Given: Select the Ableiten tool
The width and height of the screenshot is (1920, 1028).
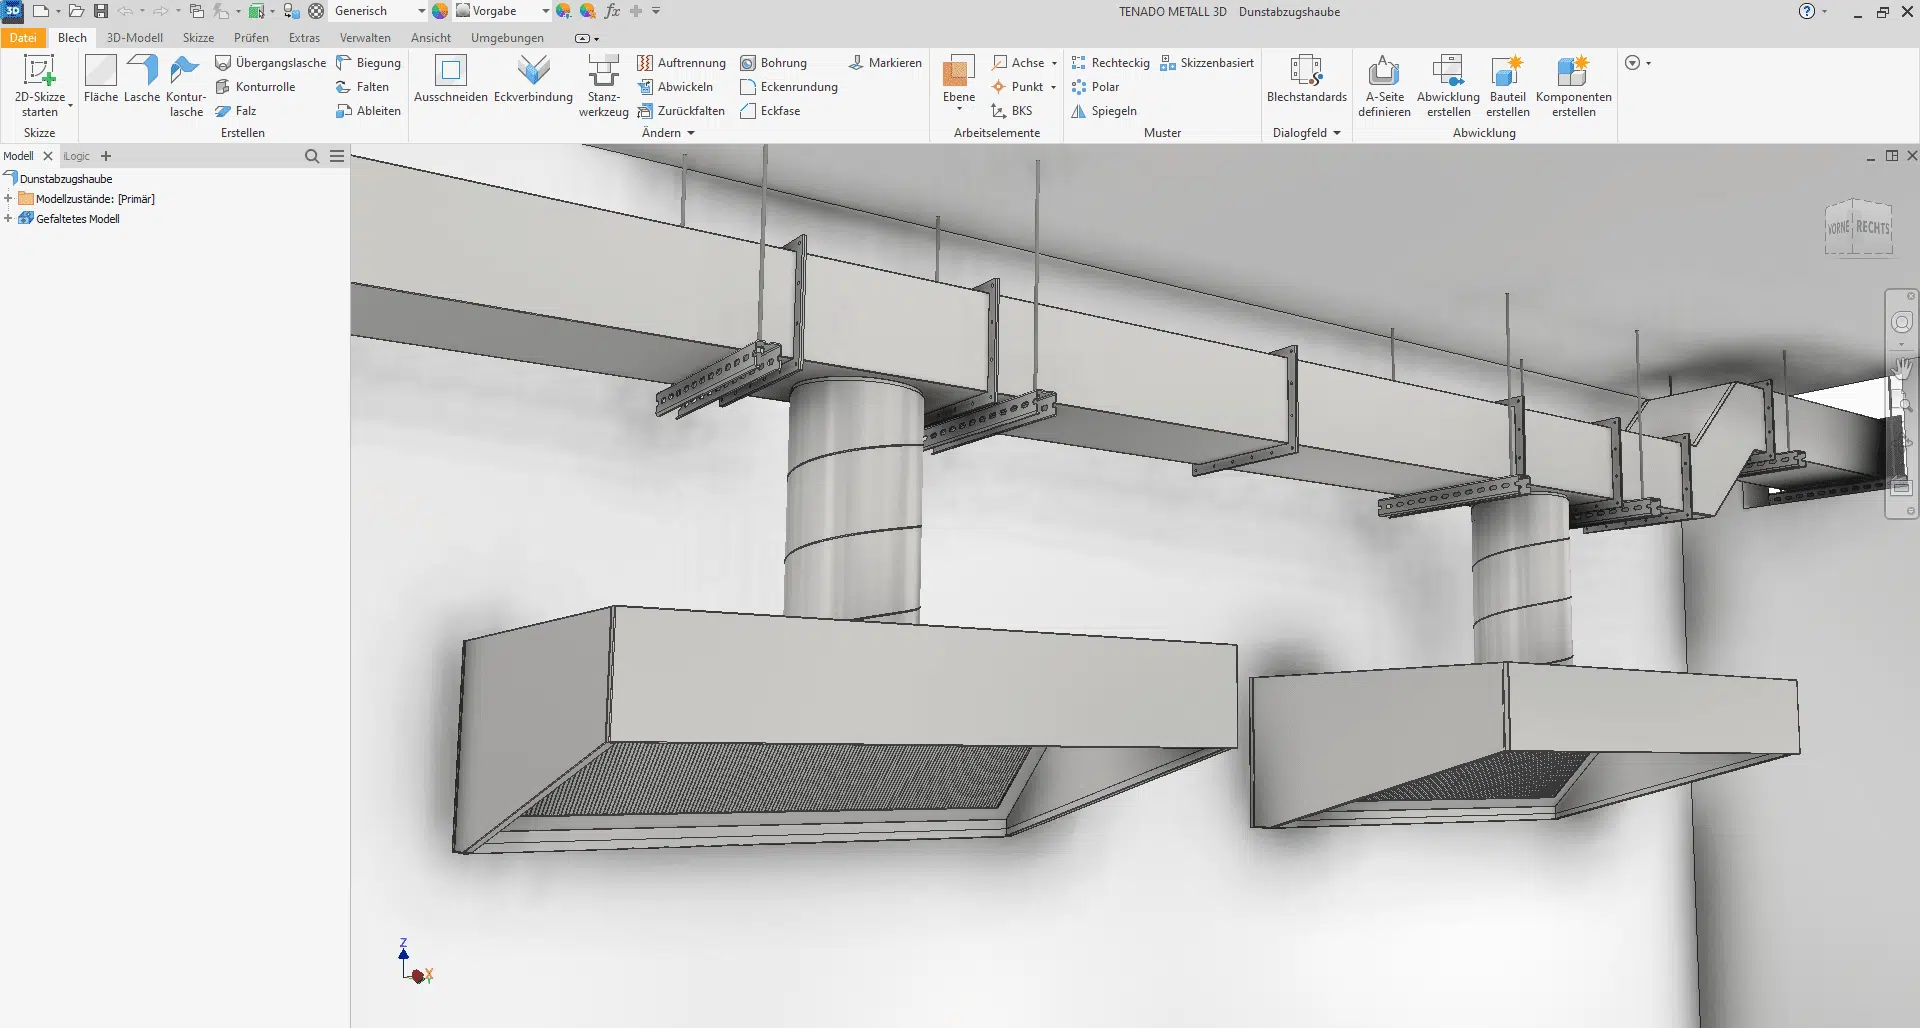Looking at the screenshot, I should pyautogui.click(x=368, y=111).
